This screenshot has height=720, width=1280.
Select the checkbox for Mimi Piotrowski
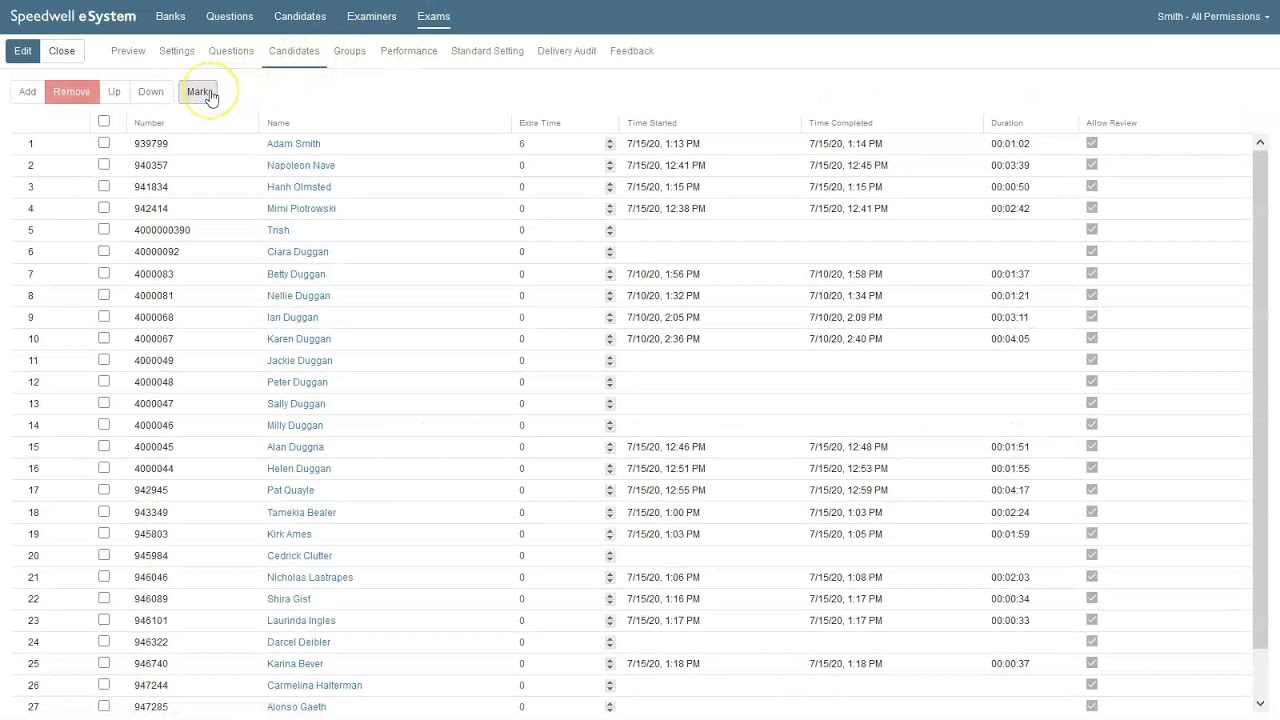pyautogui.click(x=104, y=208)
